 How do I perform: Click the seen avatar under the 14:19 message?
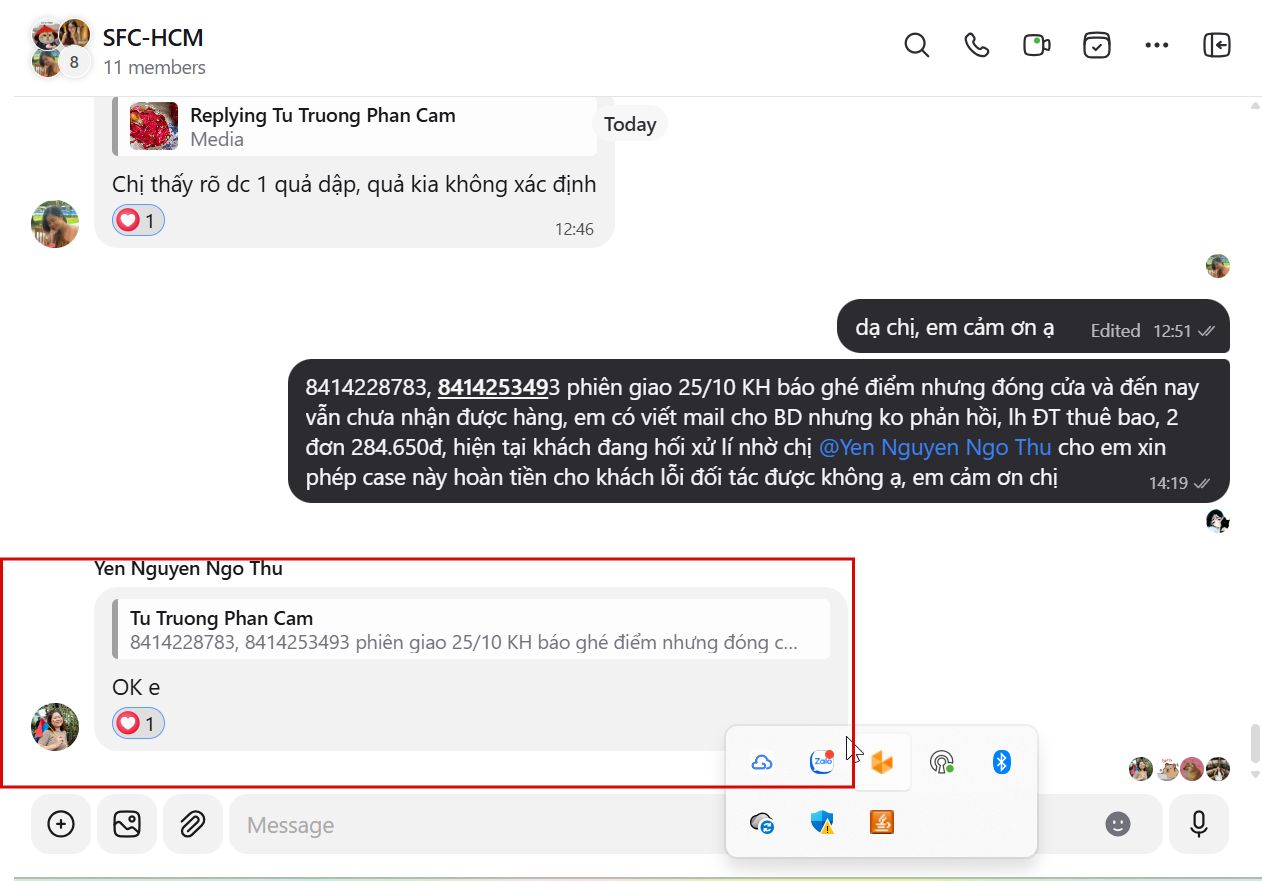point(1217,521)
